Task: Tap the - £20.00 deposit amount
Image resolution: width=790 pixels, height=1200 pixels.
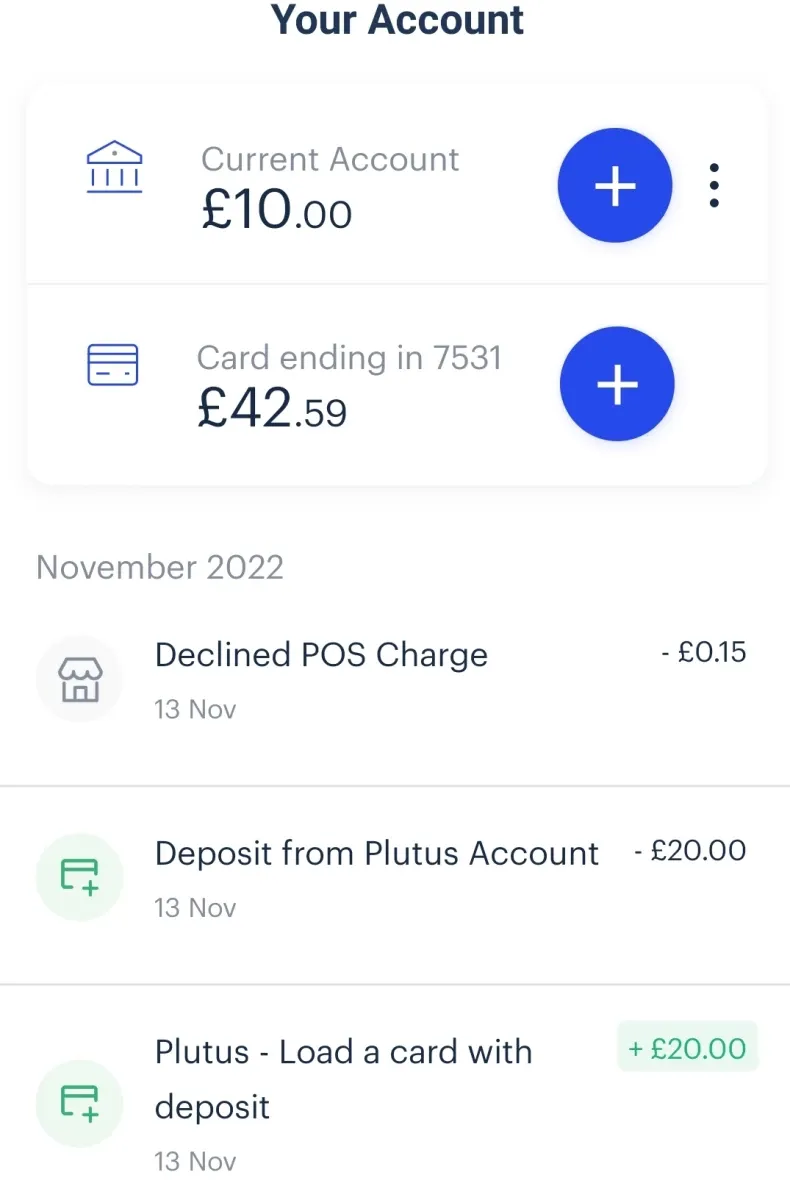Action: (691, 851)
